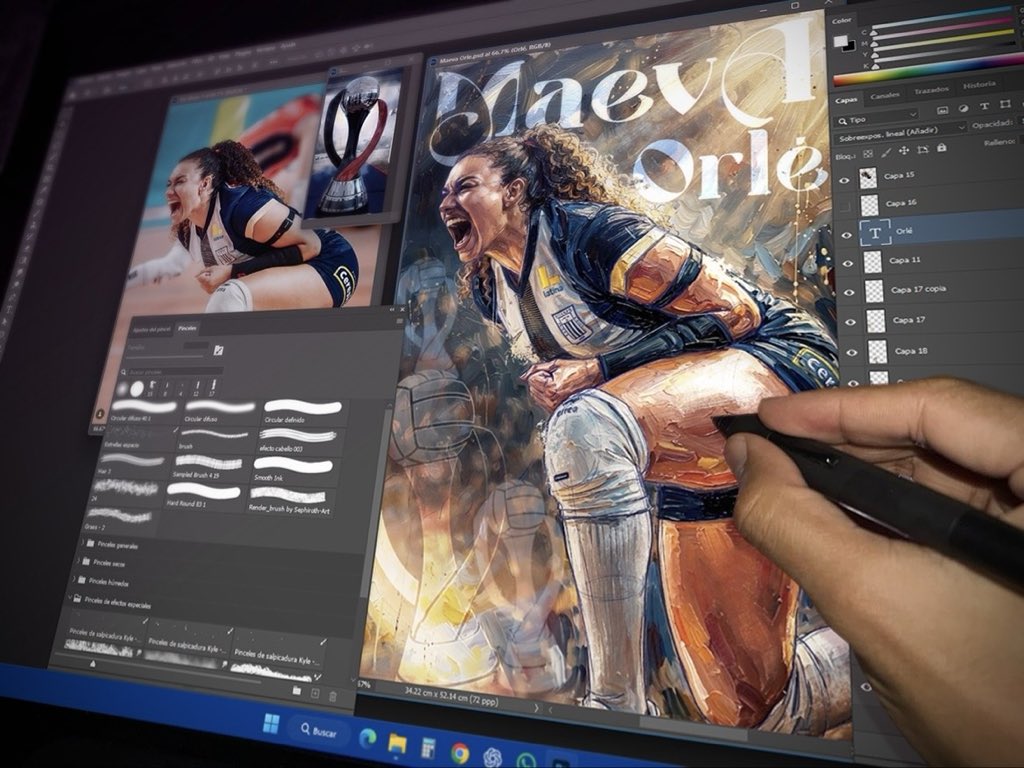Hide the Capa 11 layer

[x=848, y=264]
